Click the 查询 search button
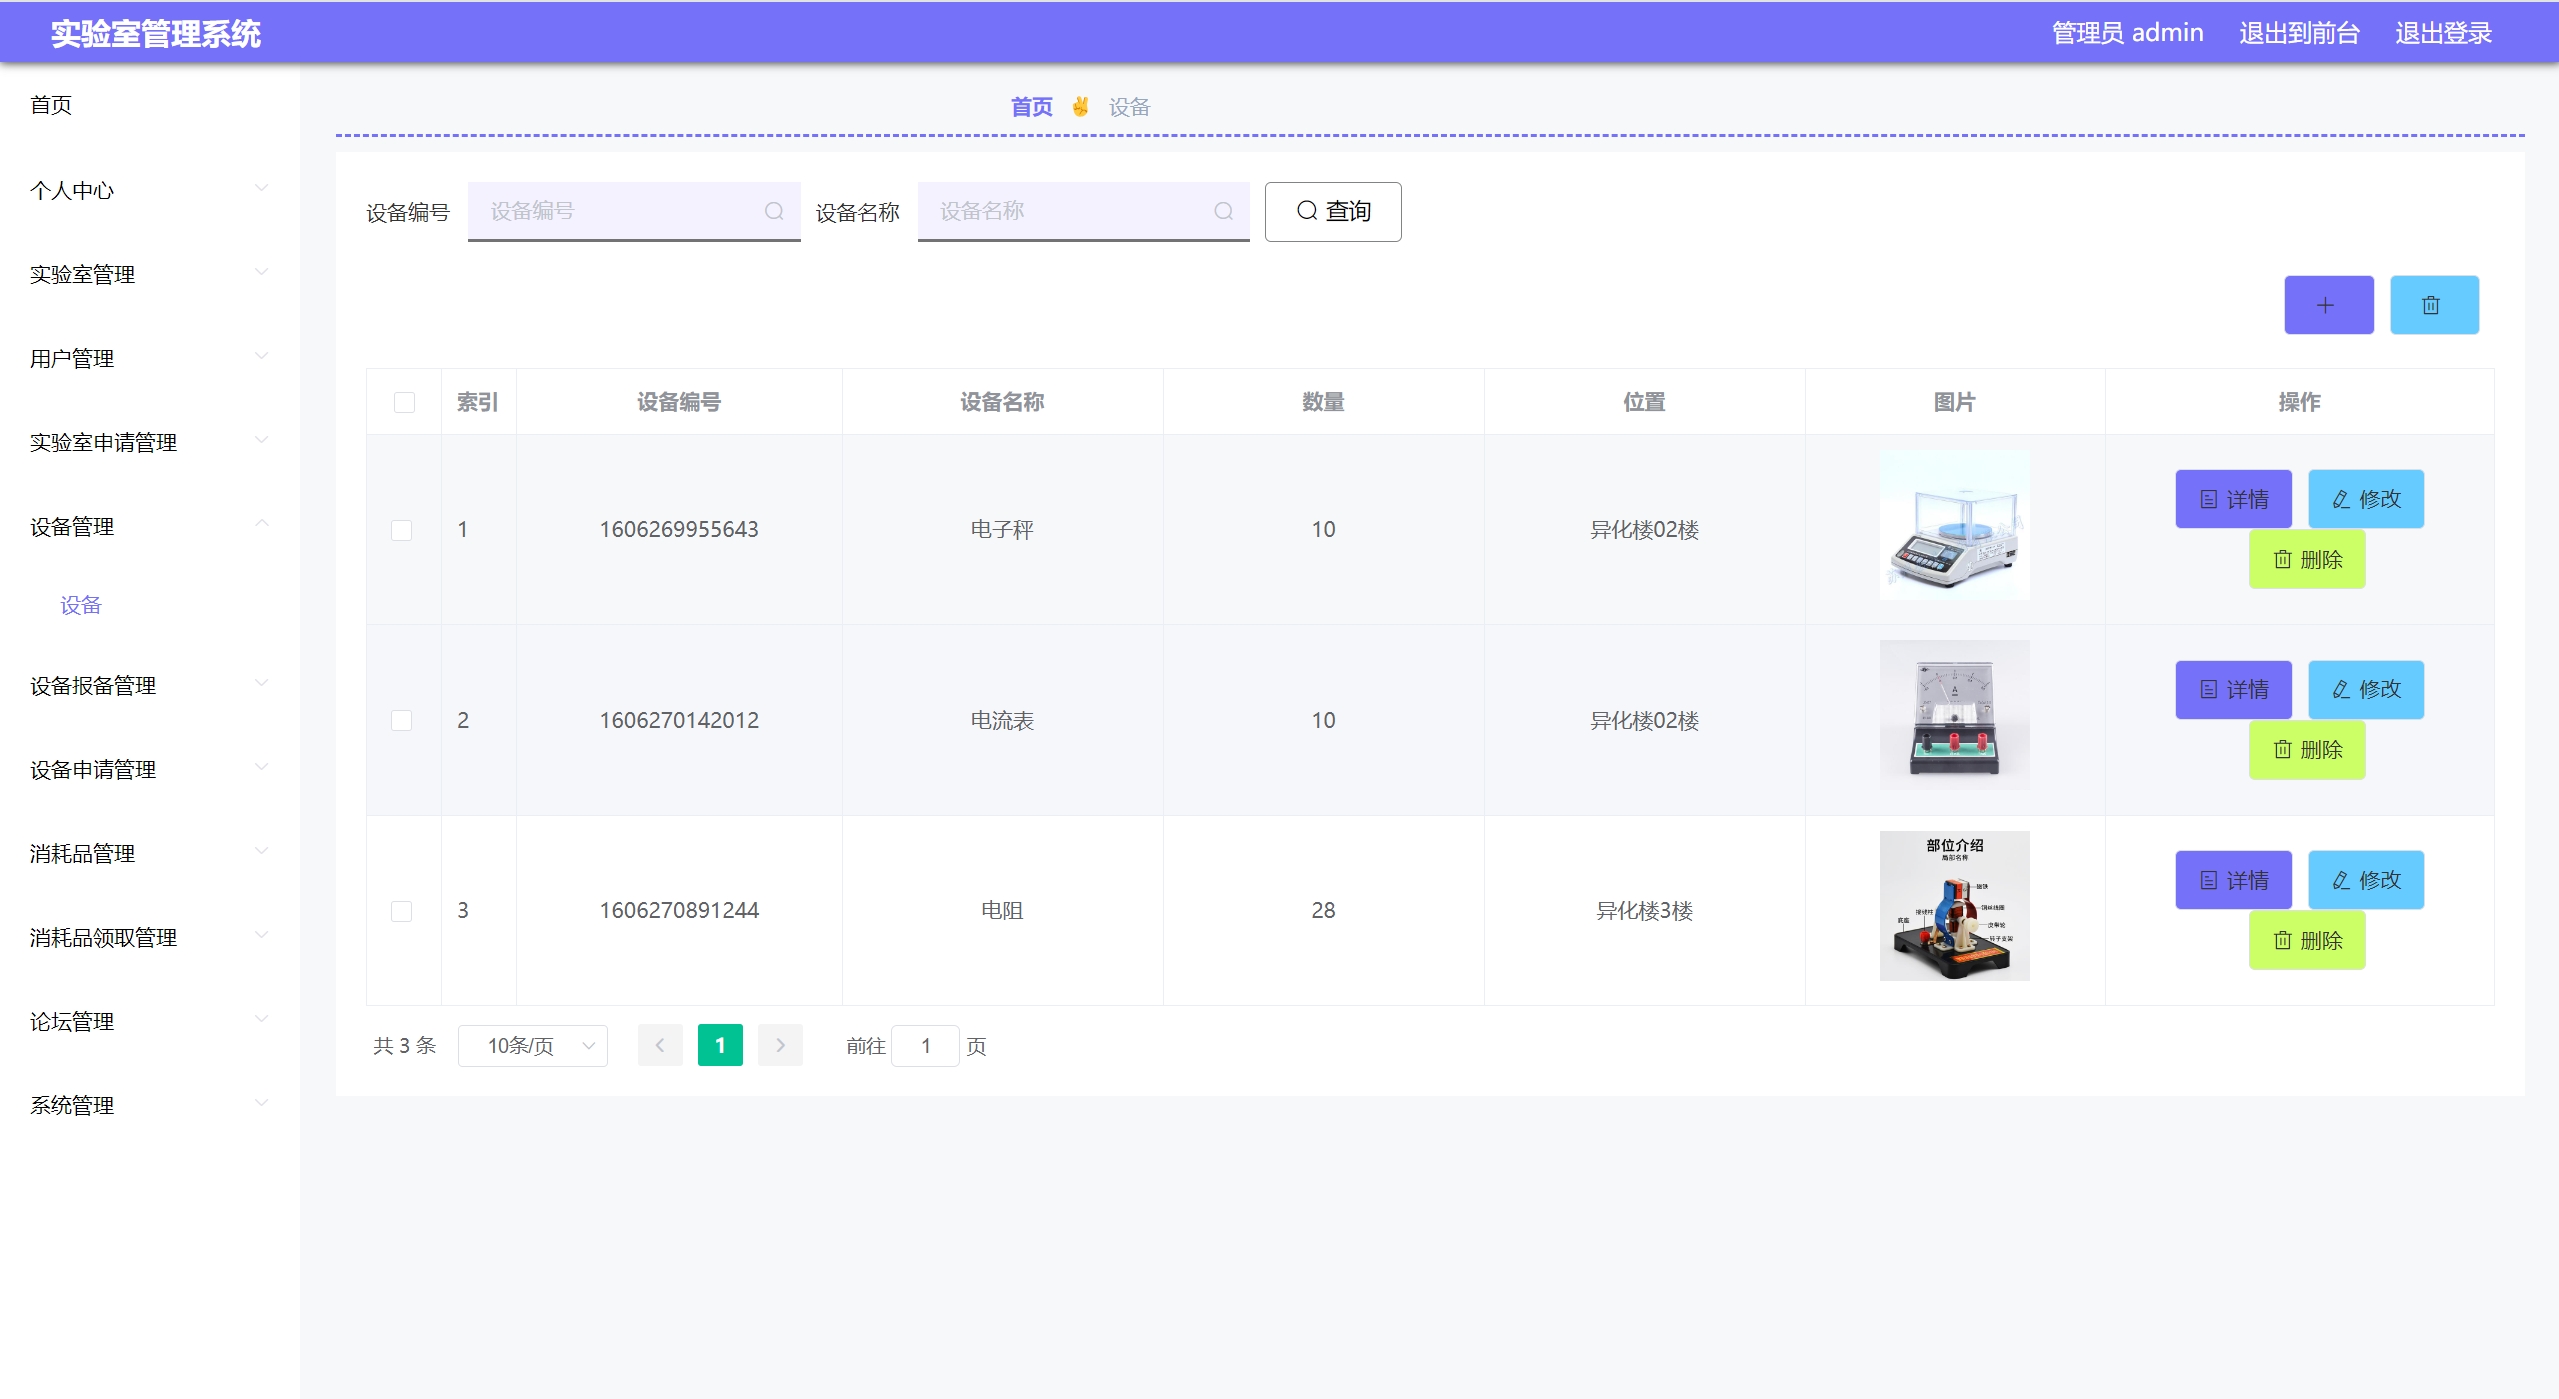Image resolution: width=2559 pixels, height=1399 pixels. pyautogui.click(x=1332, y=211)
